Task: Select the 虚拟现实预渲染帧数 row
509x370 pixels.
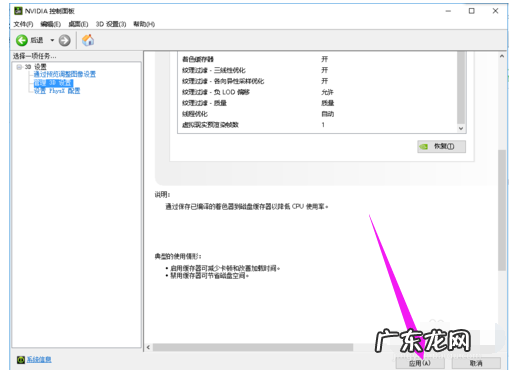Action: pyautogui.click(x=317, y=125)
